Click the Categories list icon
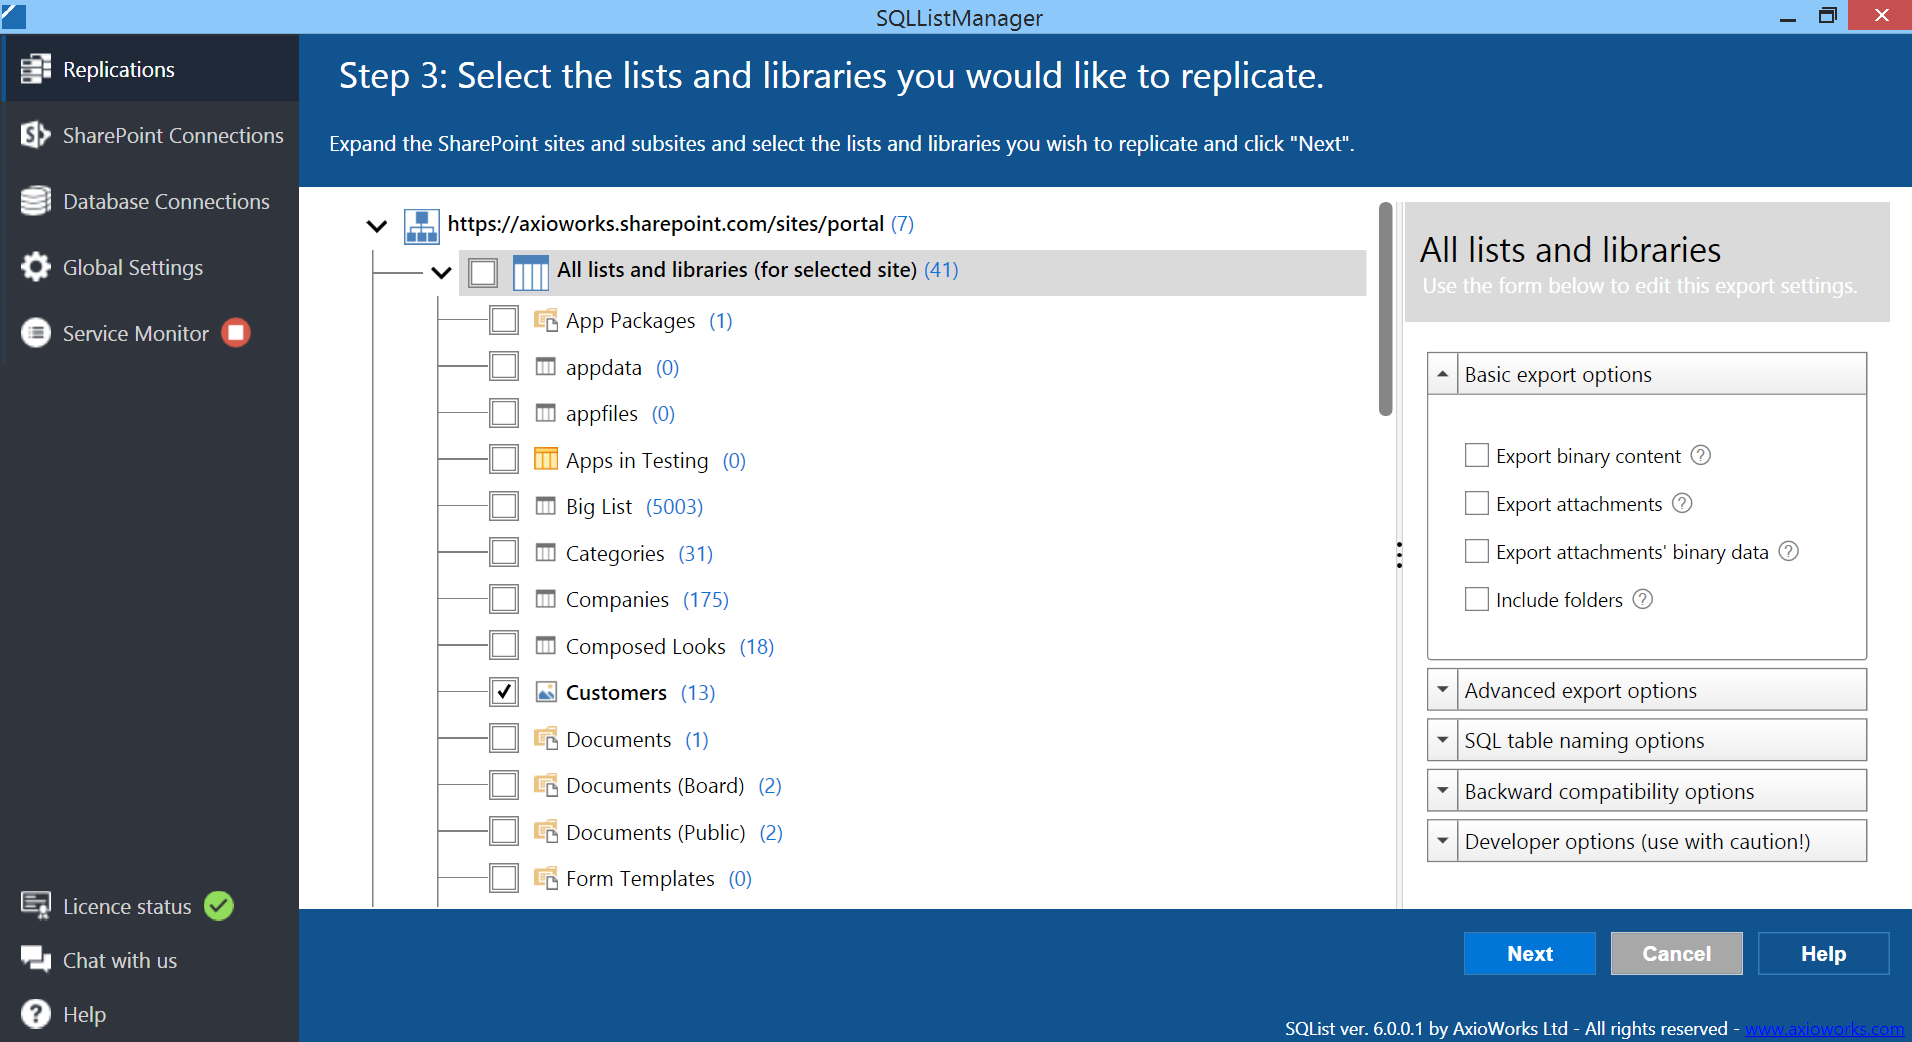The width and height of the screenshot is (1912, 1042). [545, 552]
